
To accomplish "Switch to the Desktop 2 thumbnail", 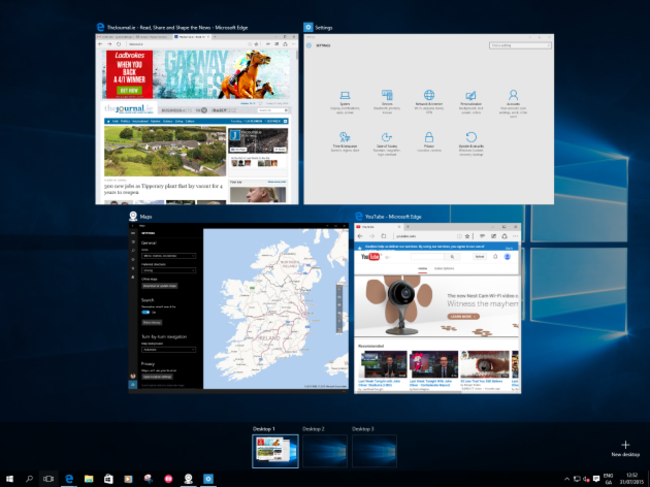I will point(325,451).
